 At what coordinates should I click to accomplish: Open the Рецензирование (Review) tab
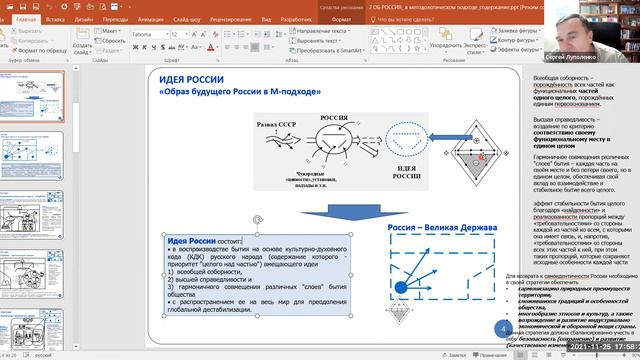231,19
